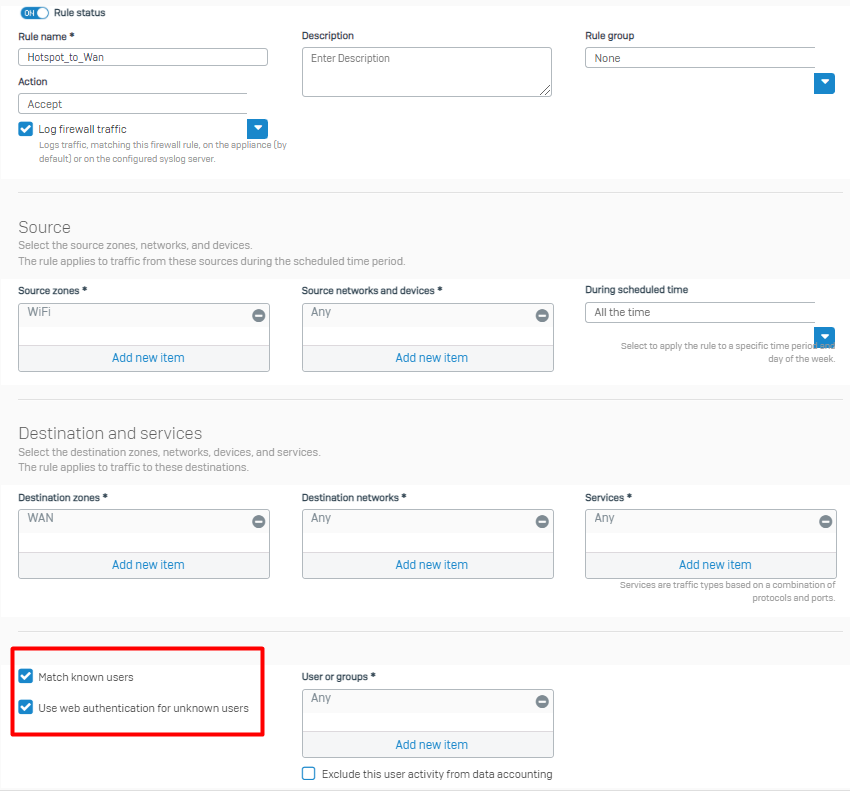Screen dimensions: 850x792
Task: Click into the Description text area
Action: coord(426,72)
